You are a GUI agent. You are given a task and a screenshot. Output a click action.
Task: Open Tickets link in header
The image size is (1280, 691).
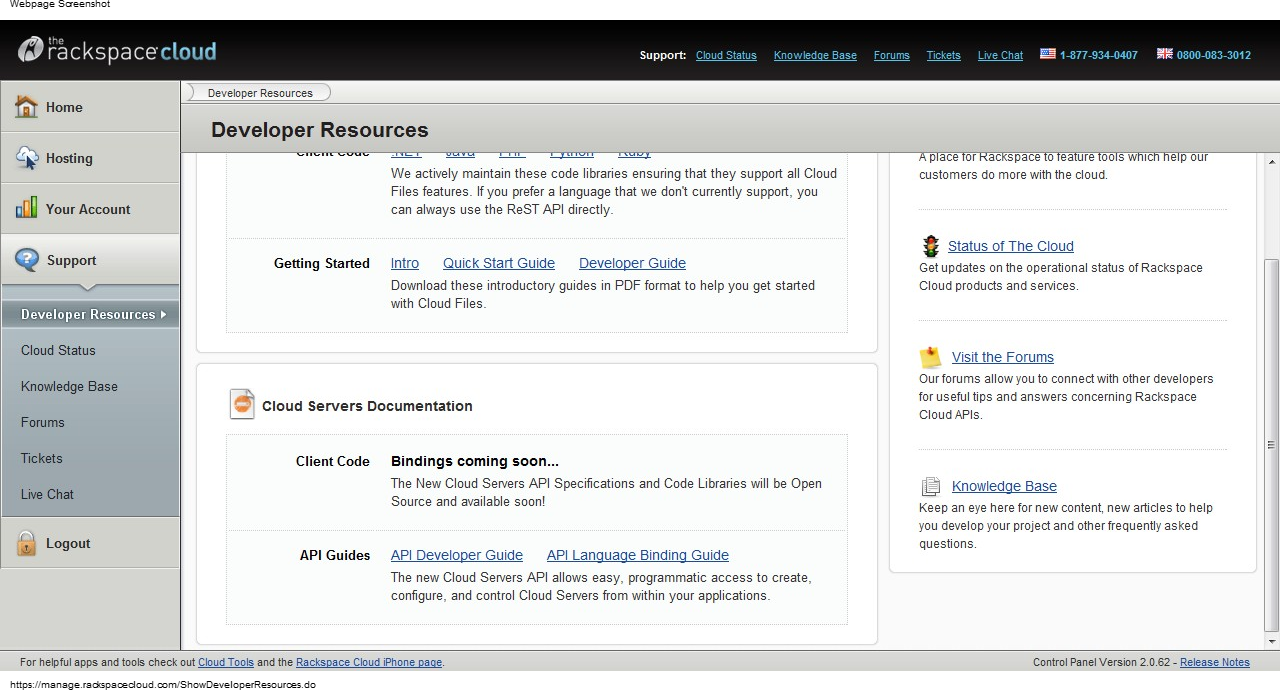click(x=943, y=55)
